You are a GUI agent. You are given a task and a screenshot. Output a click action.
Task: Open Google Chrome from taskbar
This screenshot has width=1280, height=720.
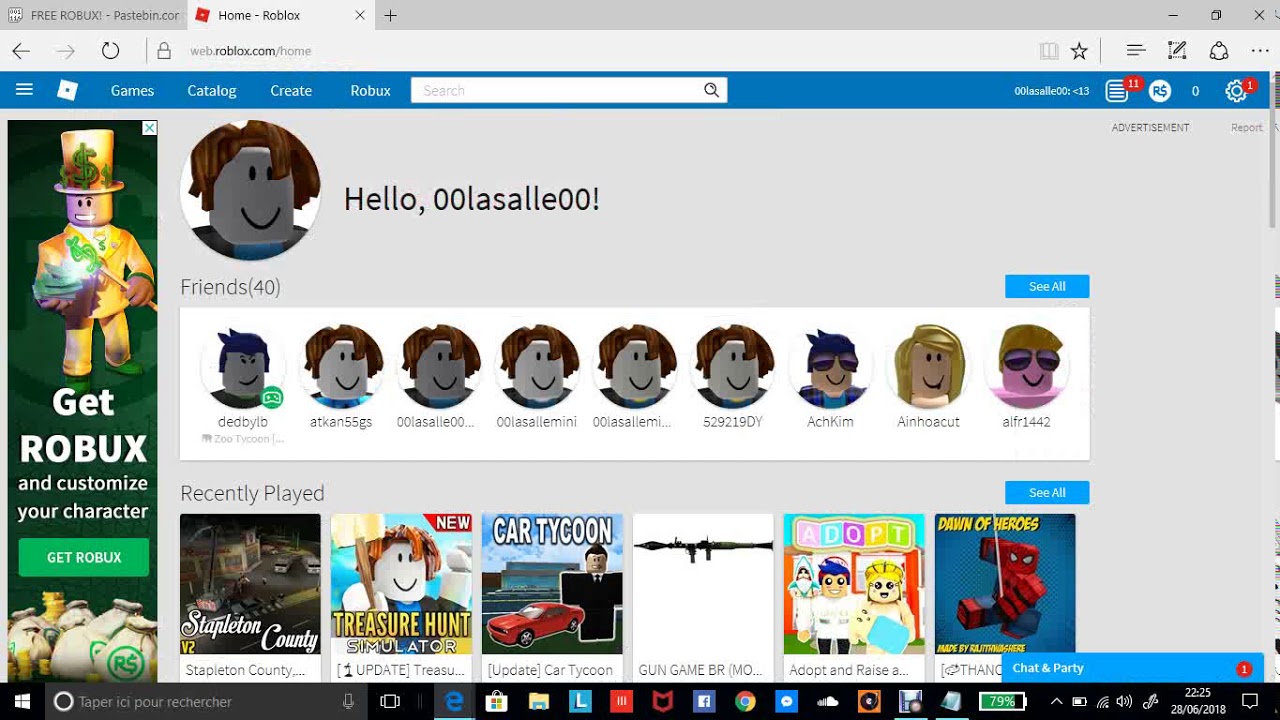click(745, 702)
